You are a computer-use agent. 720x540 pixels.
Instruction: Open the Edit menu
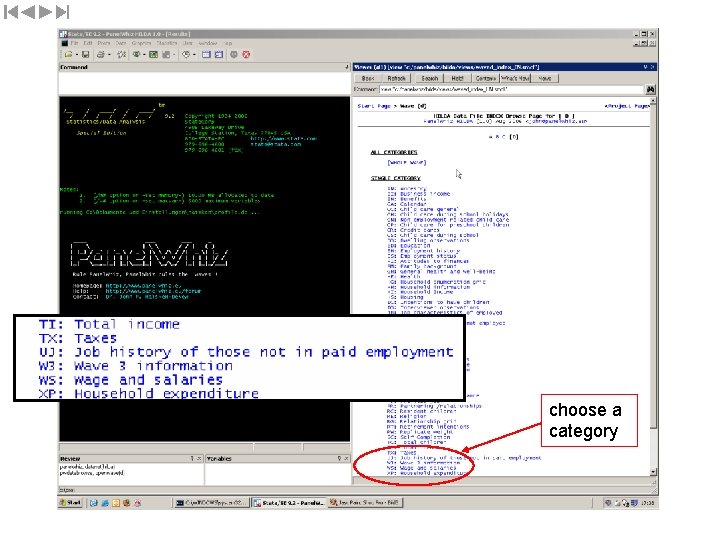click(x=88, y=43)
